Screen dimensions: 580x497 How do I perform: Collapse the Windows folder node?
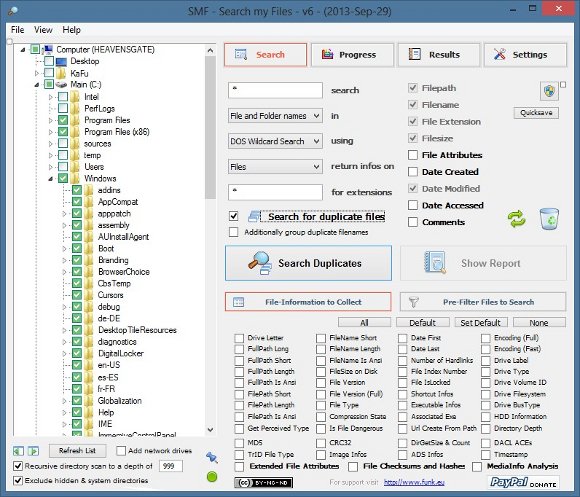pos(50,179)
